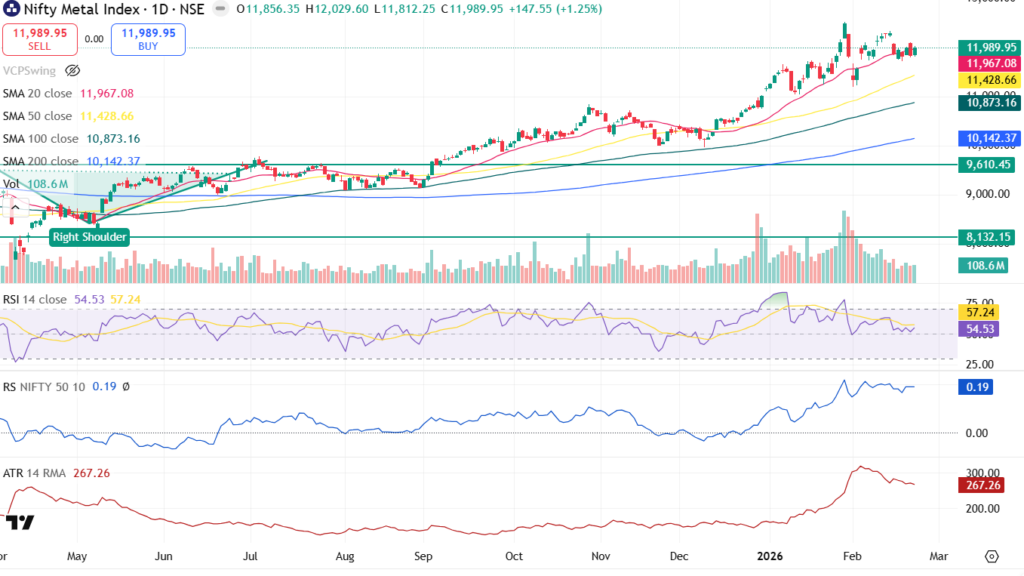Open chart settings gear on time axis

[x=991, y=556]
